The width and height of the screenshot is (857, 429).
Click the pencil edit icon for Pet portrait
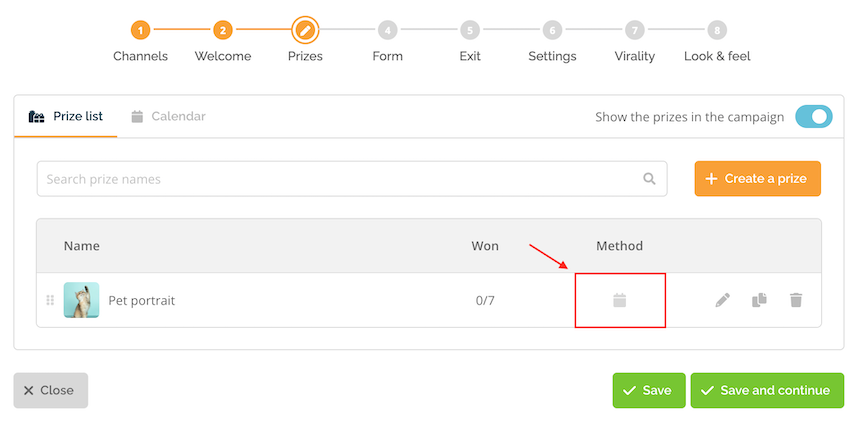tap(723, 300)
